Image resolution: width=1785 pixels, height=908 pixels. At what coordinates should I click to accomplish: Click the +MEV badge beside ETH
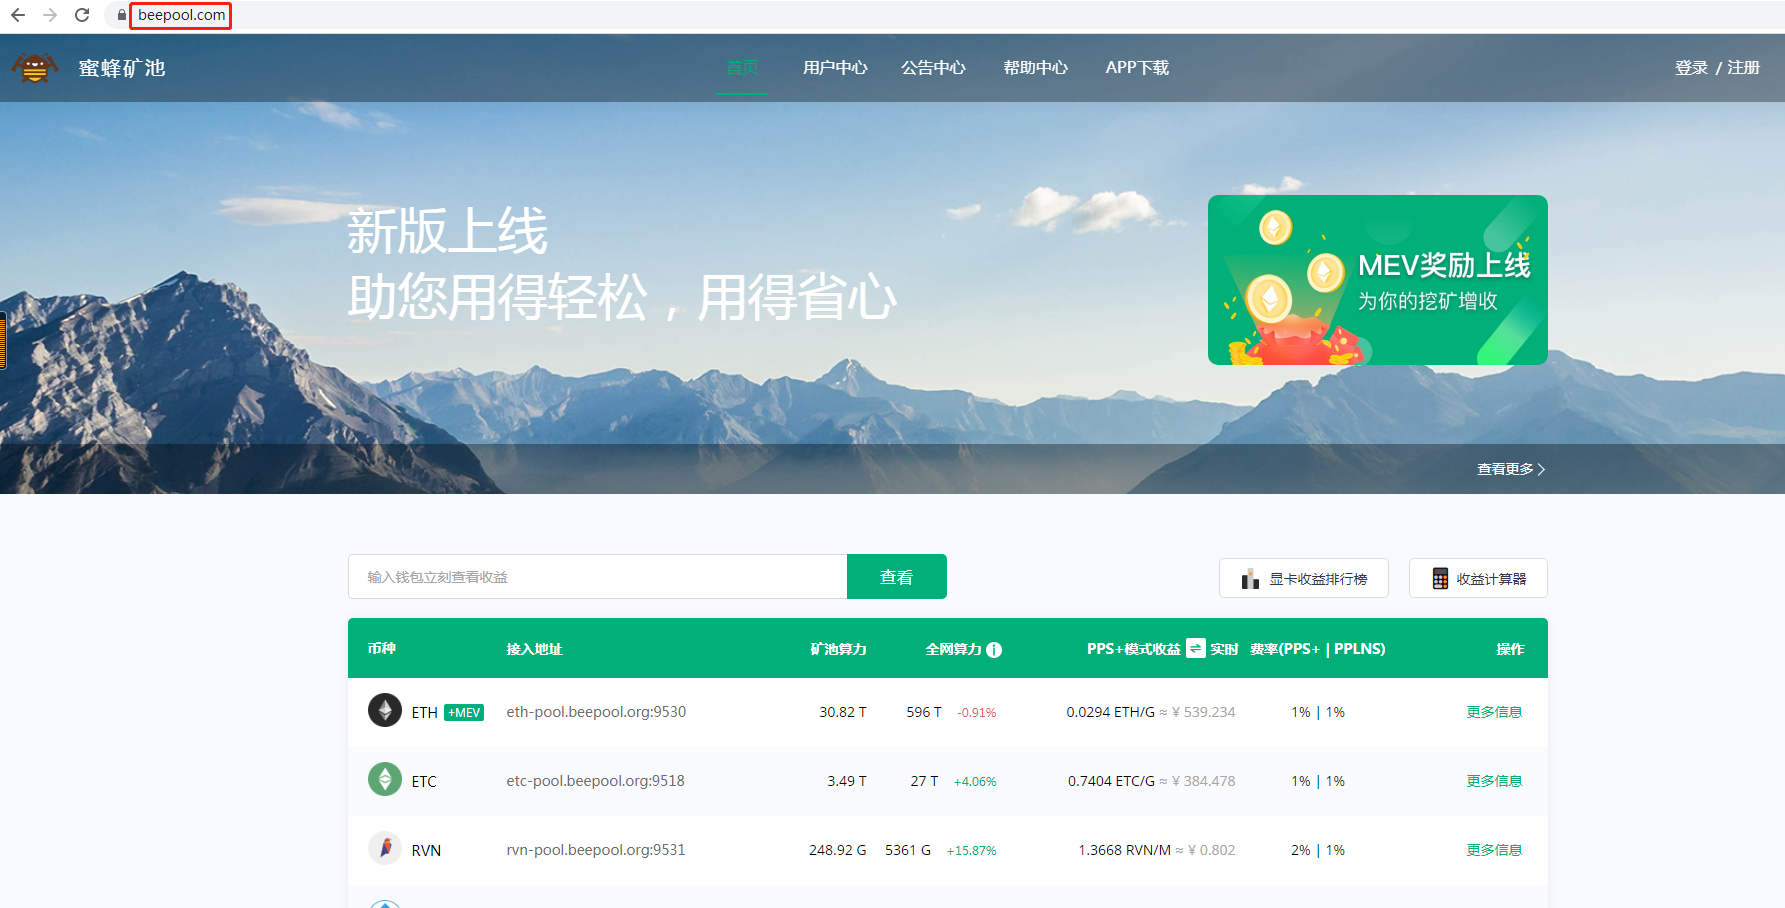(x=464, y=712)
